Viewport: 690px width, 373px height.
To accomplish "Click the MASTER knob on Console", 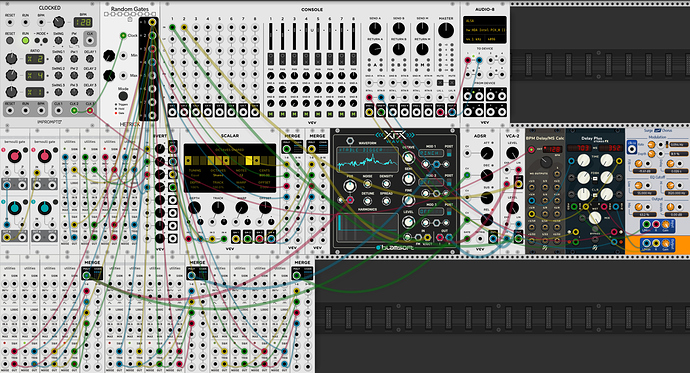I will 446,30.
